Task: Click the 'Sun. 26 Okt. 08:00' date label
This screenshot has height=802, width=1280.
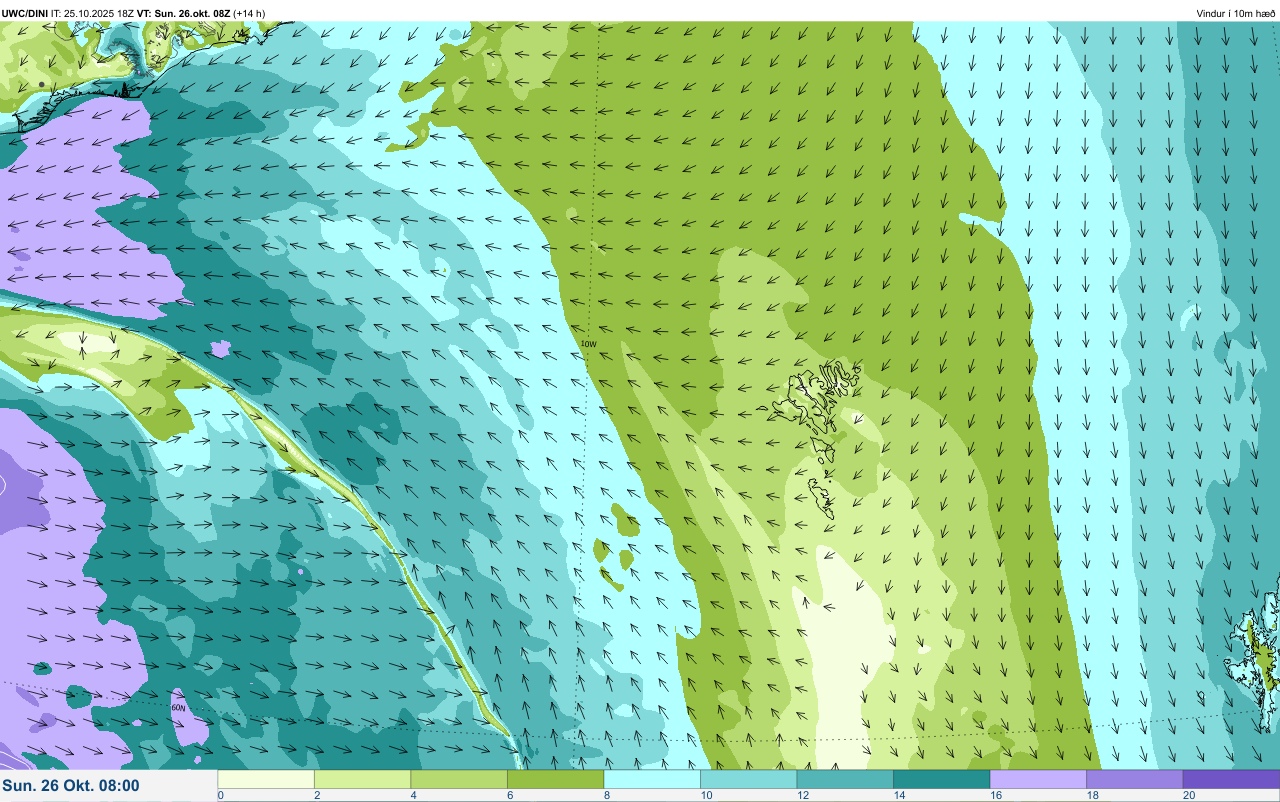Action: [x=72, y=786]
